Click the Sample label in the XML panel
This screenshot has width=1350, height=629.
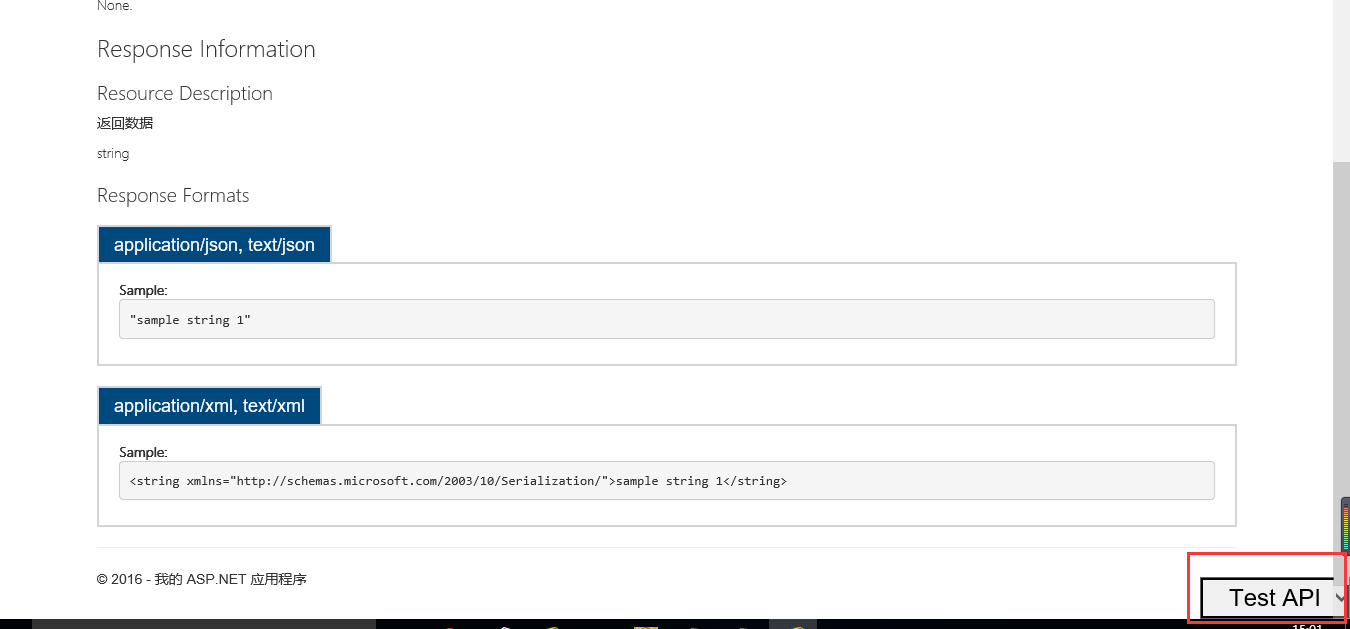point(143,452)
